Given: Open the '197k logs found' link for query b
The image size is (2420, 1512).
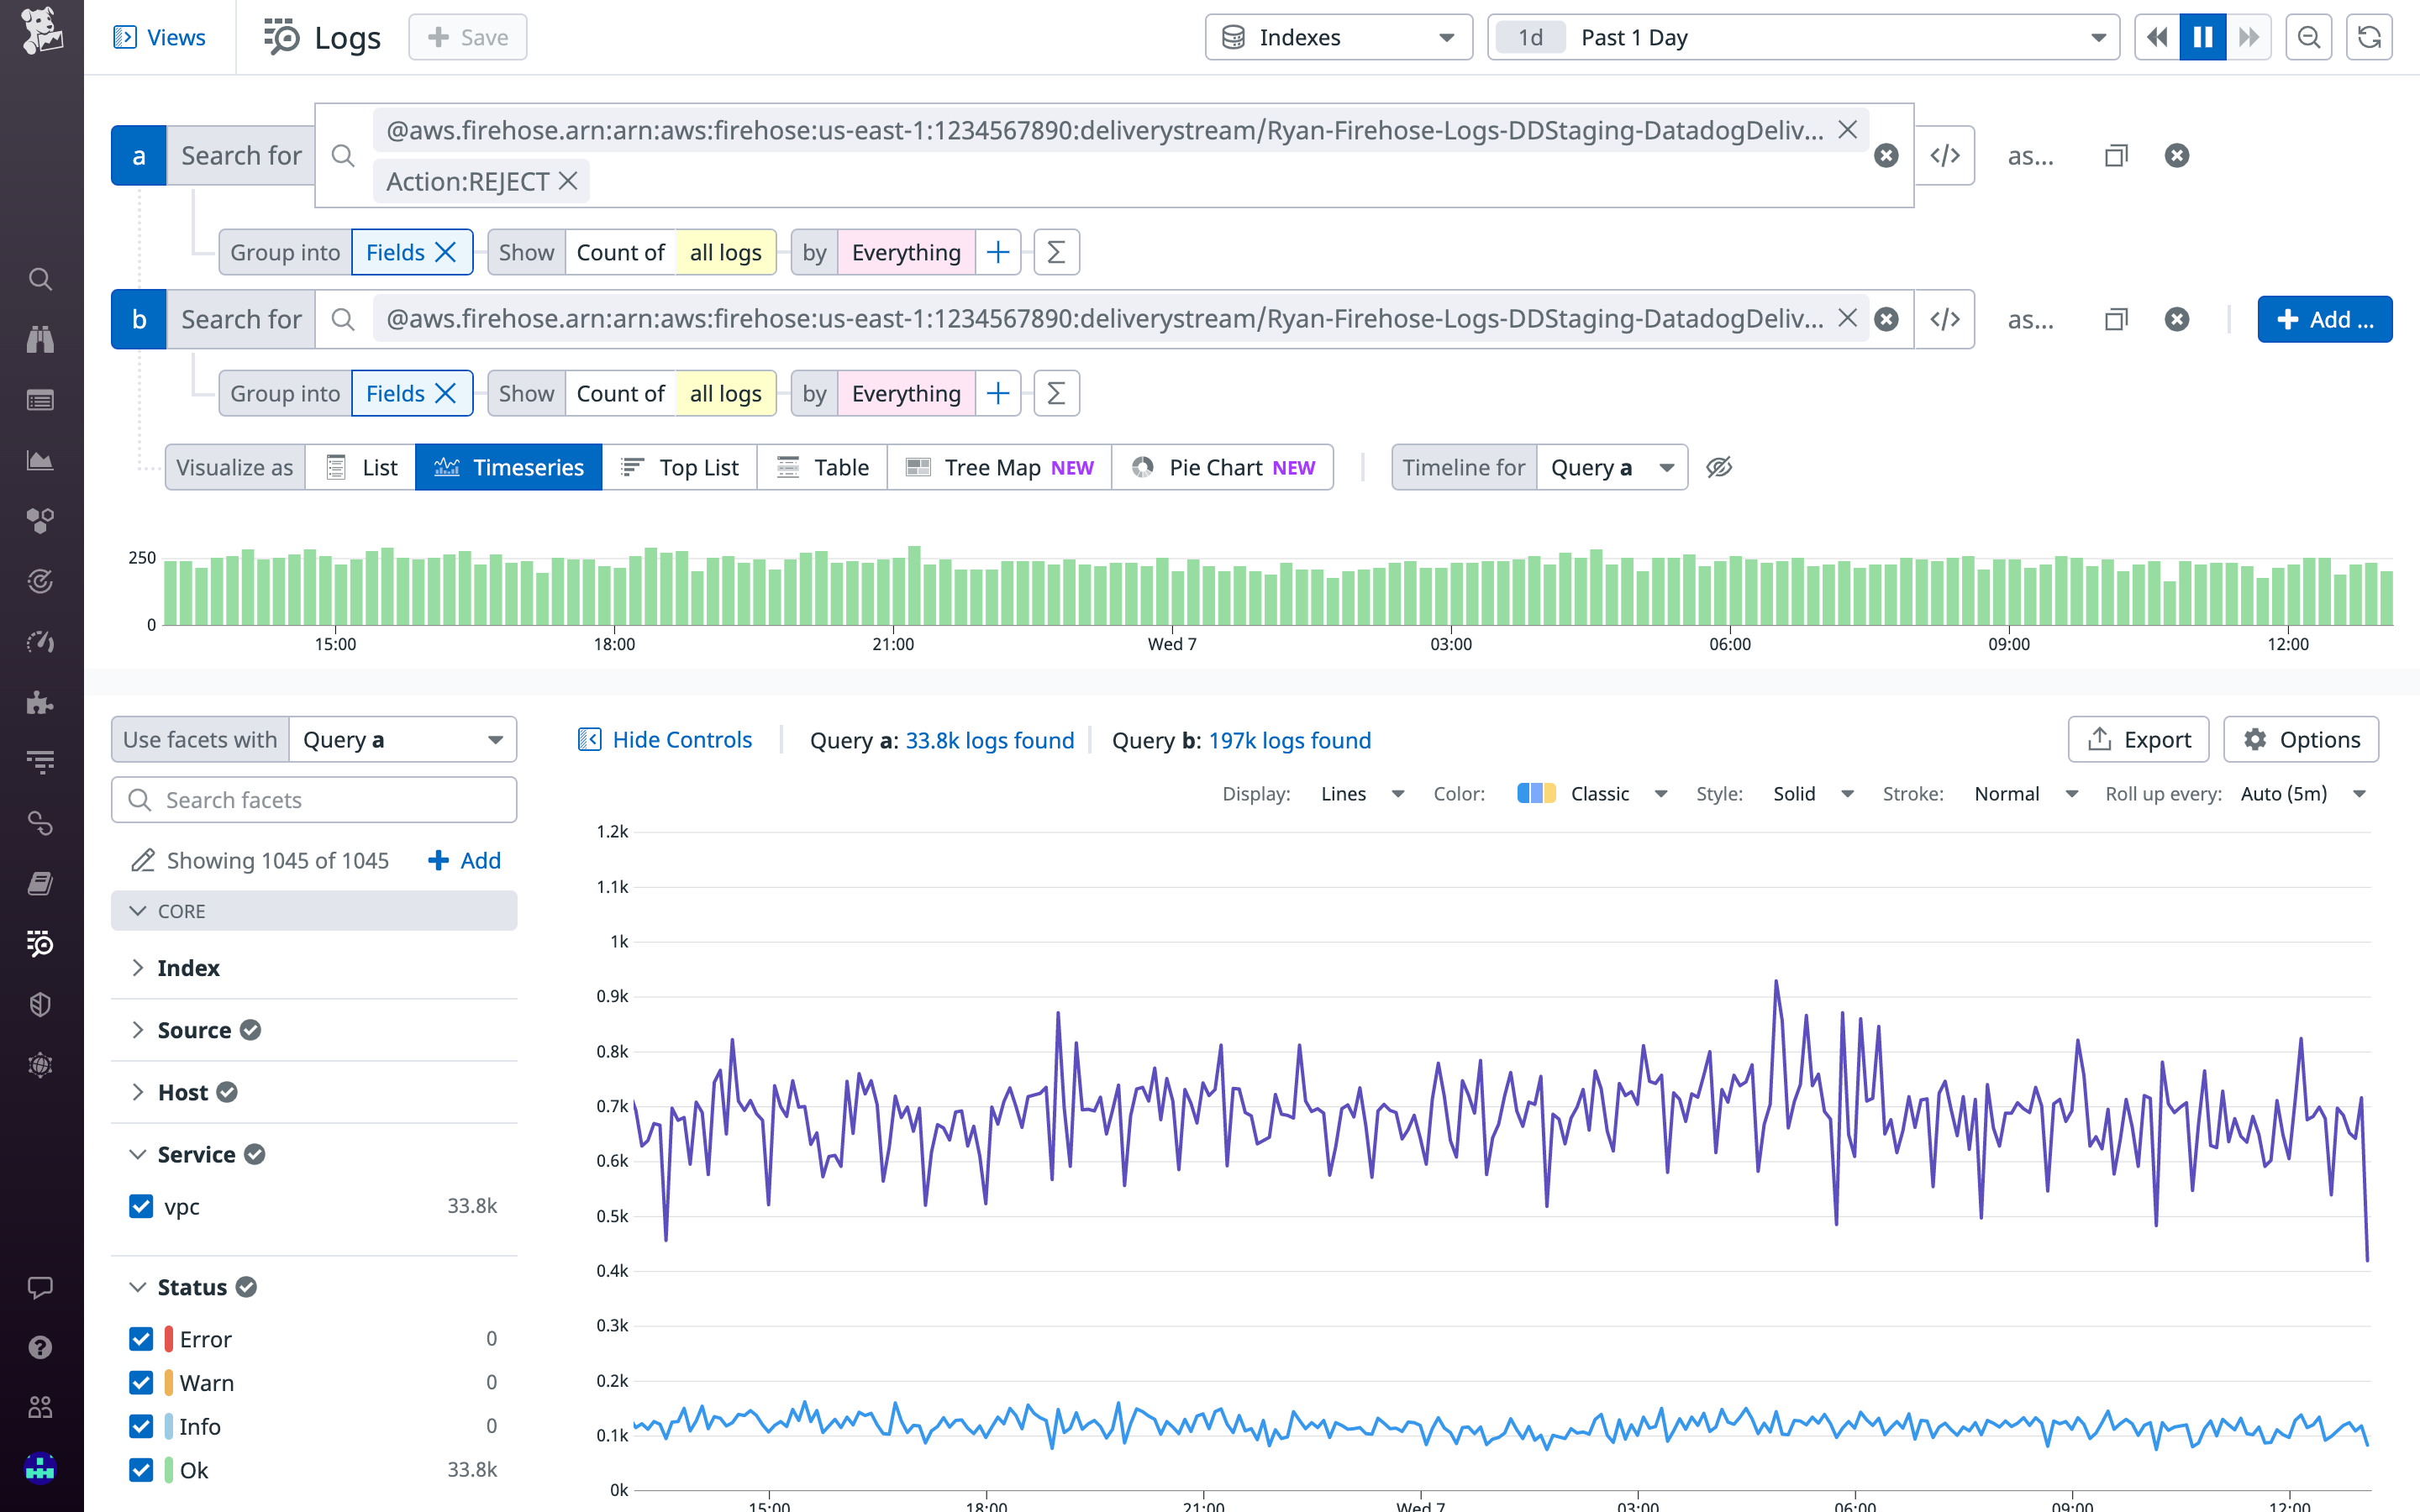Looking at the screenshot, I should pos(1289,740).
